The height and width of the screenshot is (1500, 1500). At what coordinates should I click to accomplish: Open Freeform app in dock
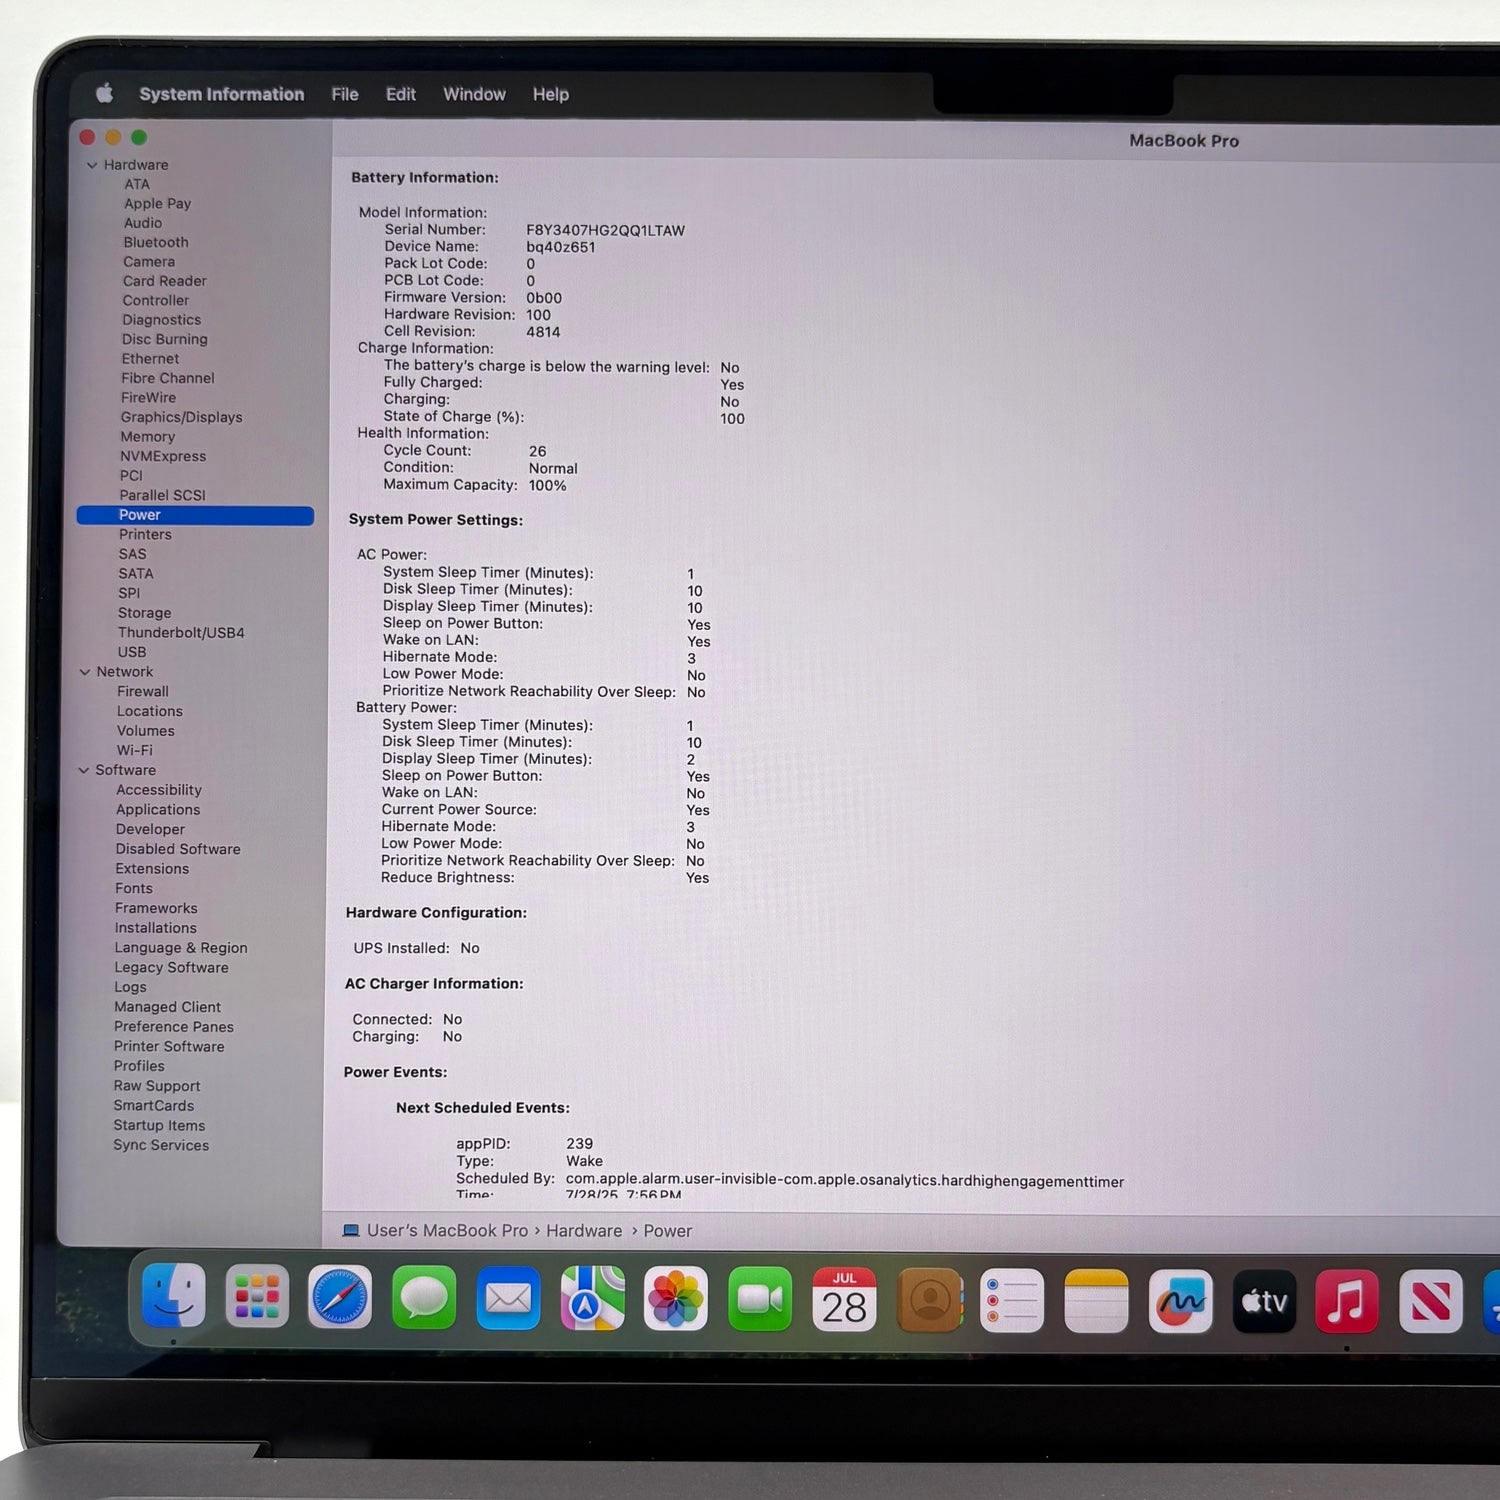pyautogui.click(x=1181, y=1301)
